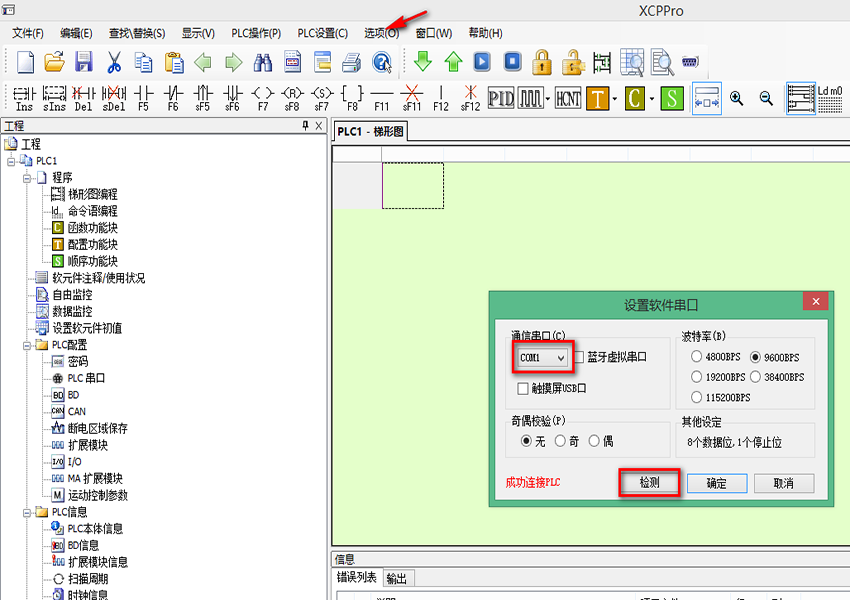Open the 选项(O) menu
This screenshot has width=850, height=600.
click(x=381, y=33)
